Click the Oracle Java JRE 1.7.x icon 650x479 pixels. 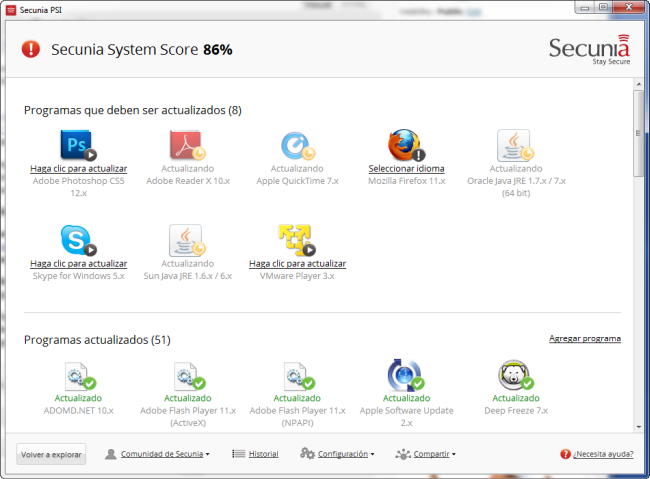(x=515, y=145)
